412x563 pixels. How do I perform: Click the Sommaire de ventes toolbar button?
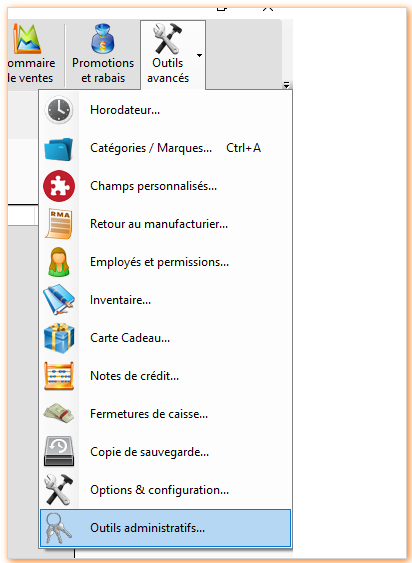click(x=31, y=54)
